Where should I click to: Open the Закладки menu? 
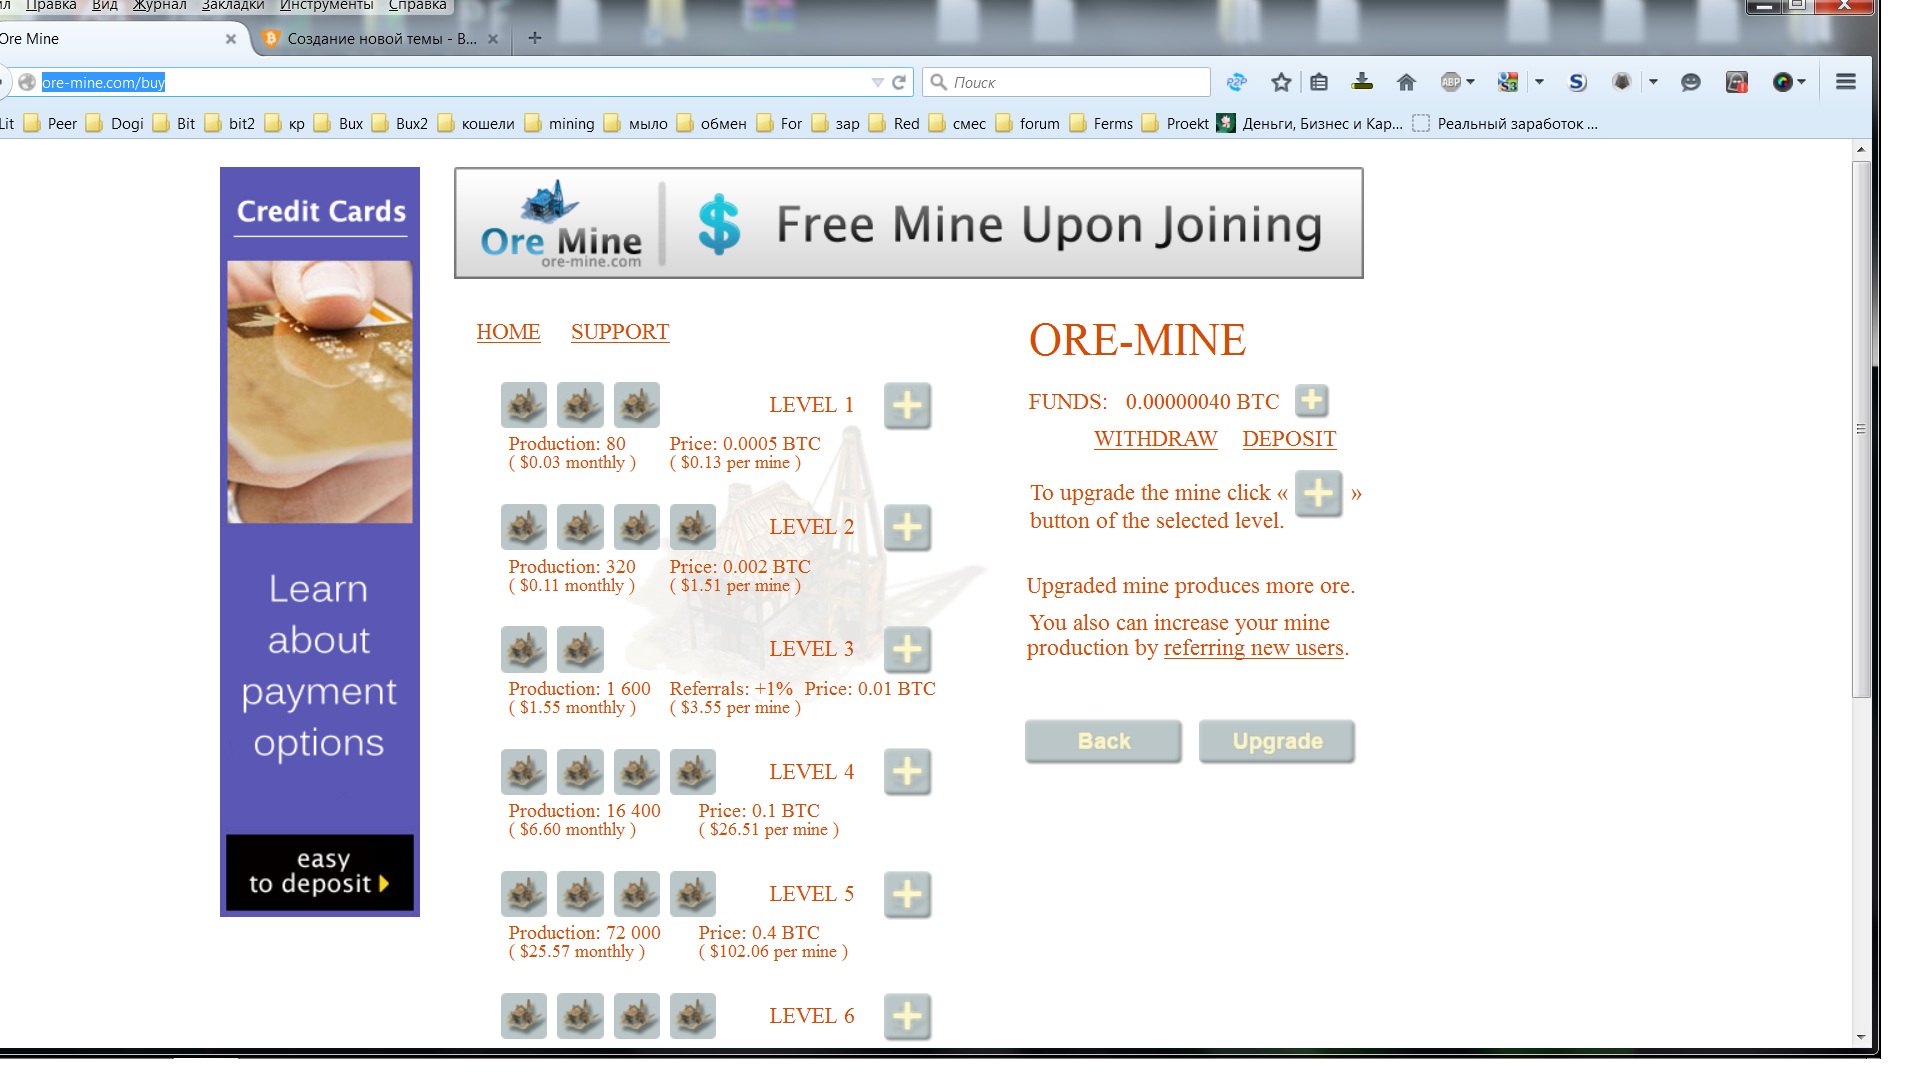233,5
